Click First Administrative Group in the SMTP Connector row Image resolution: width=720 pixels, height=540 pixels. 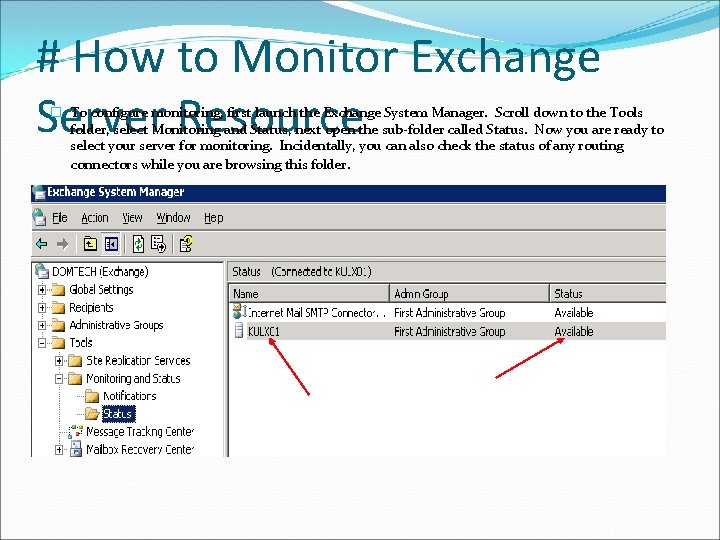pyautogui.click(x=450, y=313)
